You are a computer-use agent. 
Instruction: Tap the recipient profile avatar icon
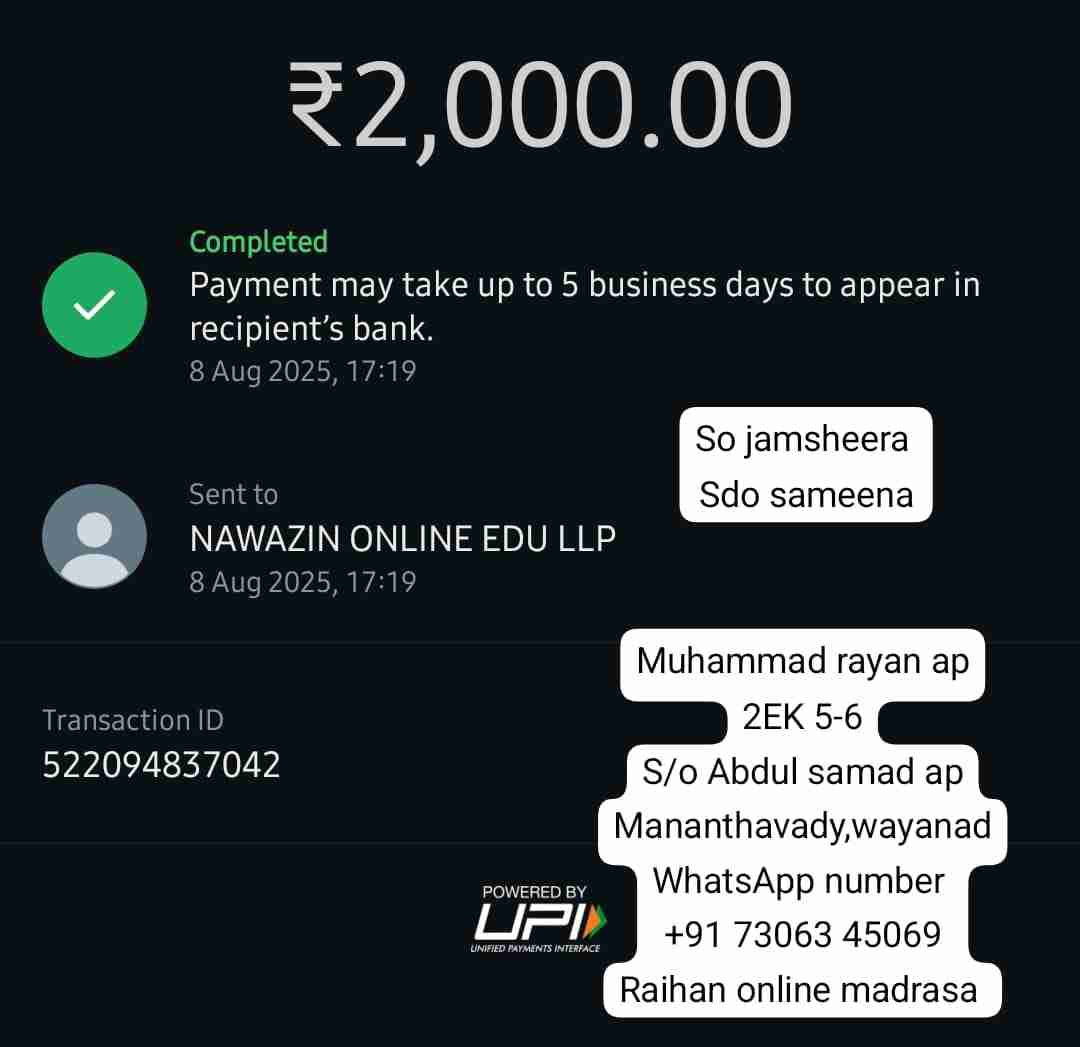94,536
